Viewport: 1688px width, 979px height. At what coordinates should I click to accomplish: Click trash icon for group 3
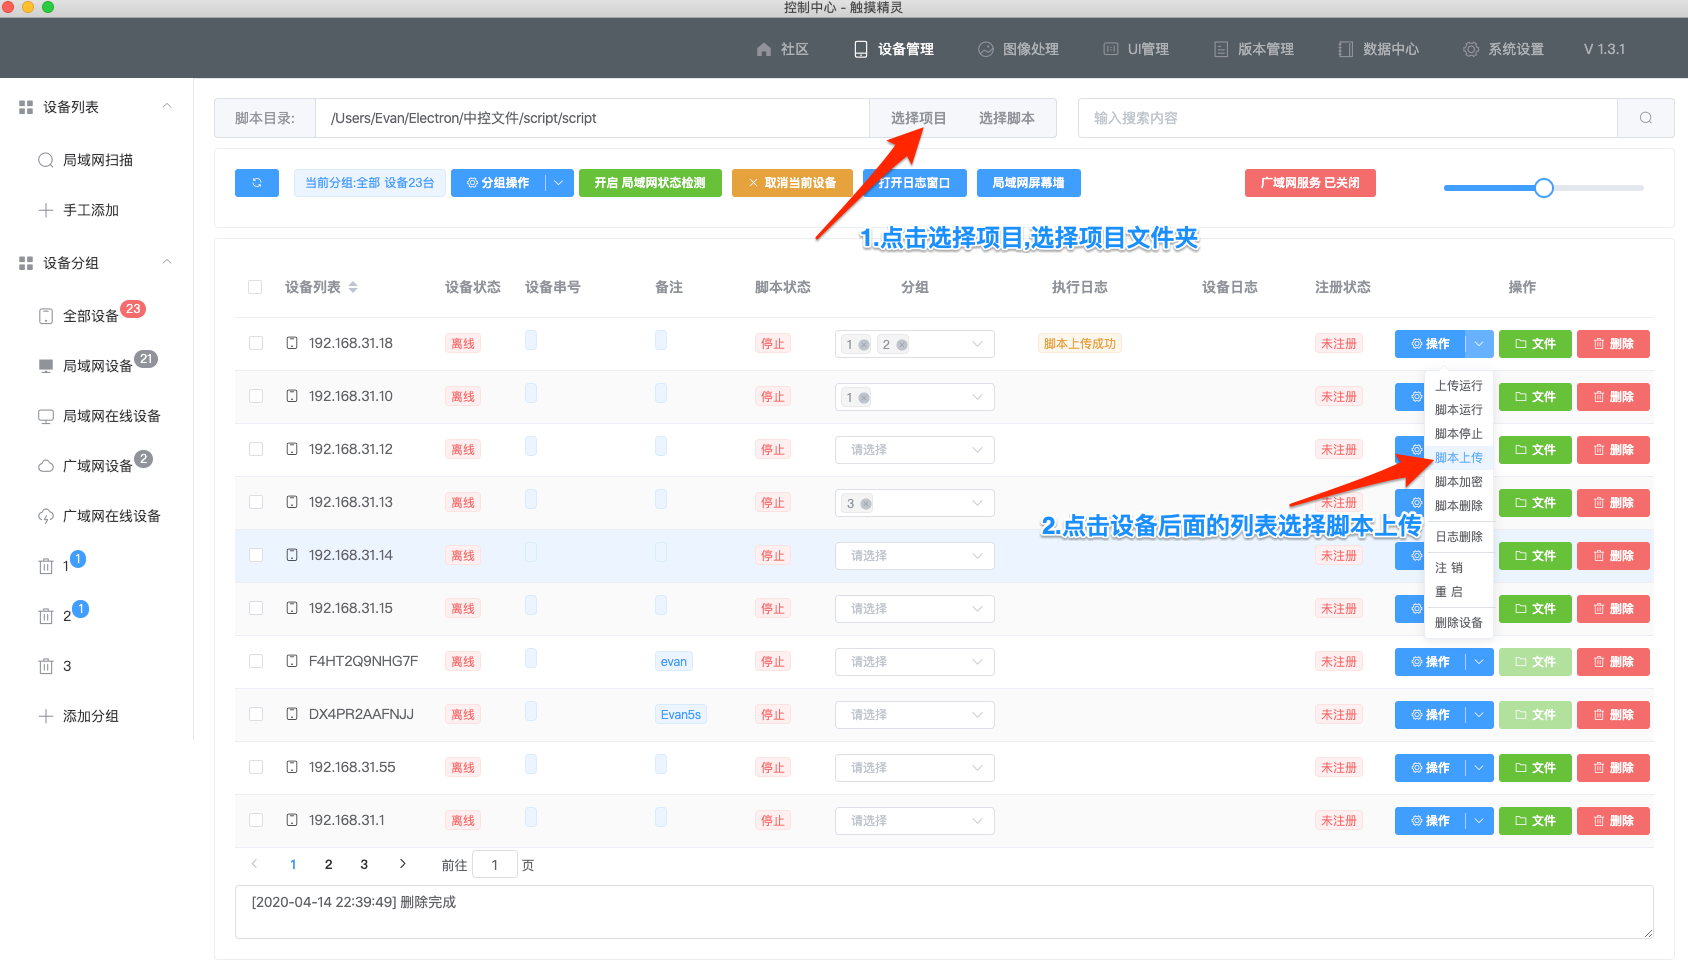[x=45, y=666]
